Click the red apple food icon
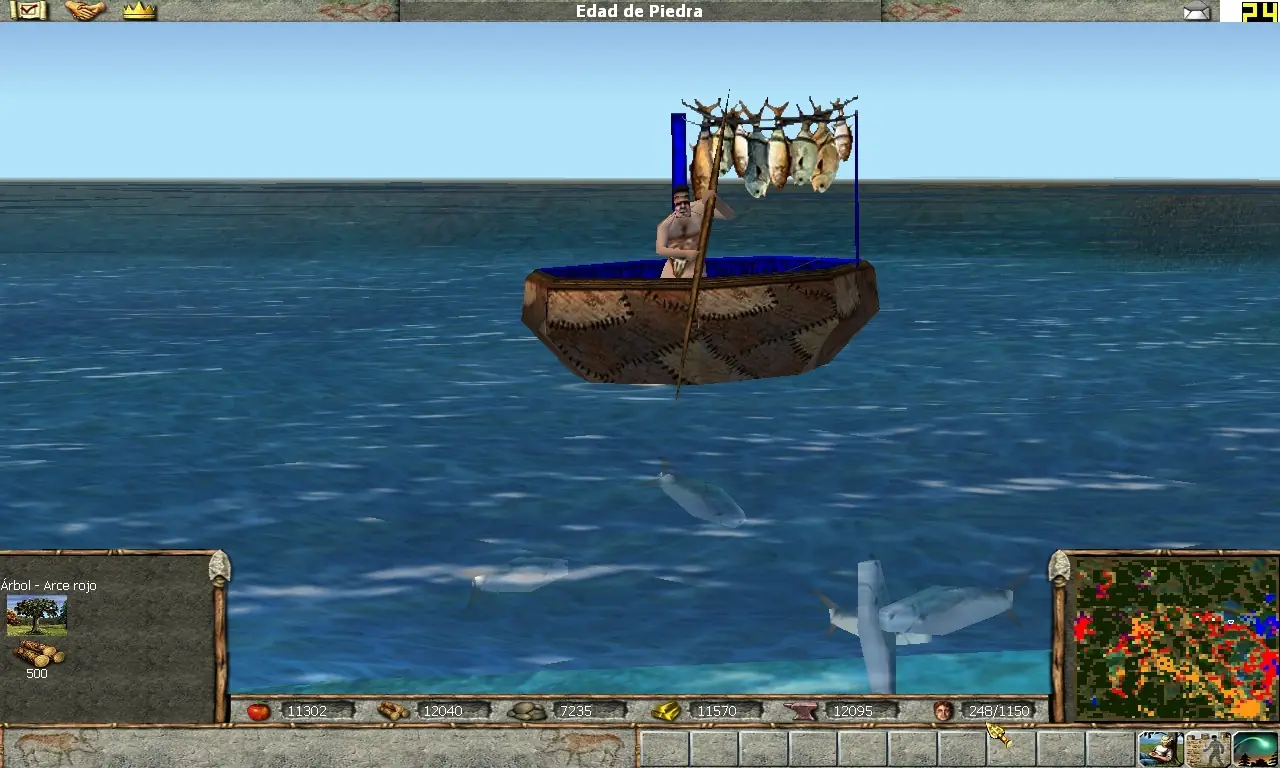 [x=258, y=711]
